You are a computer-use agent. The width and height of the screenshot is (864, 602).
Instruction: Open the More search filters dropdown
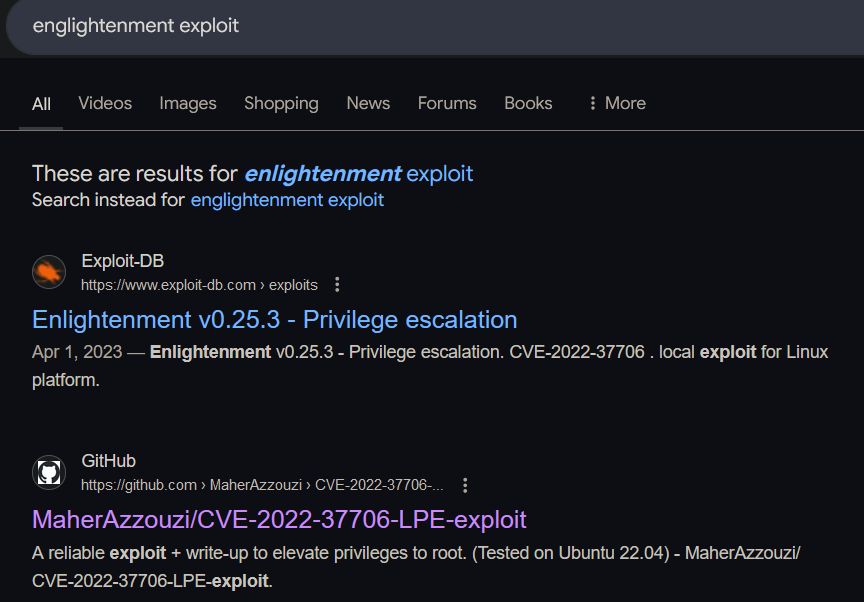616,103
